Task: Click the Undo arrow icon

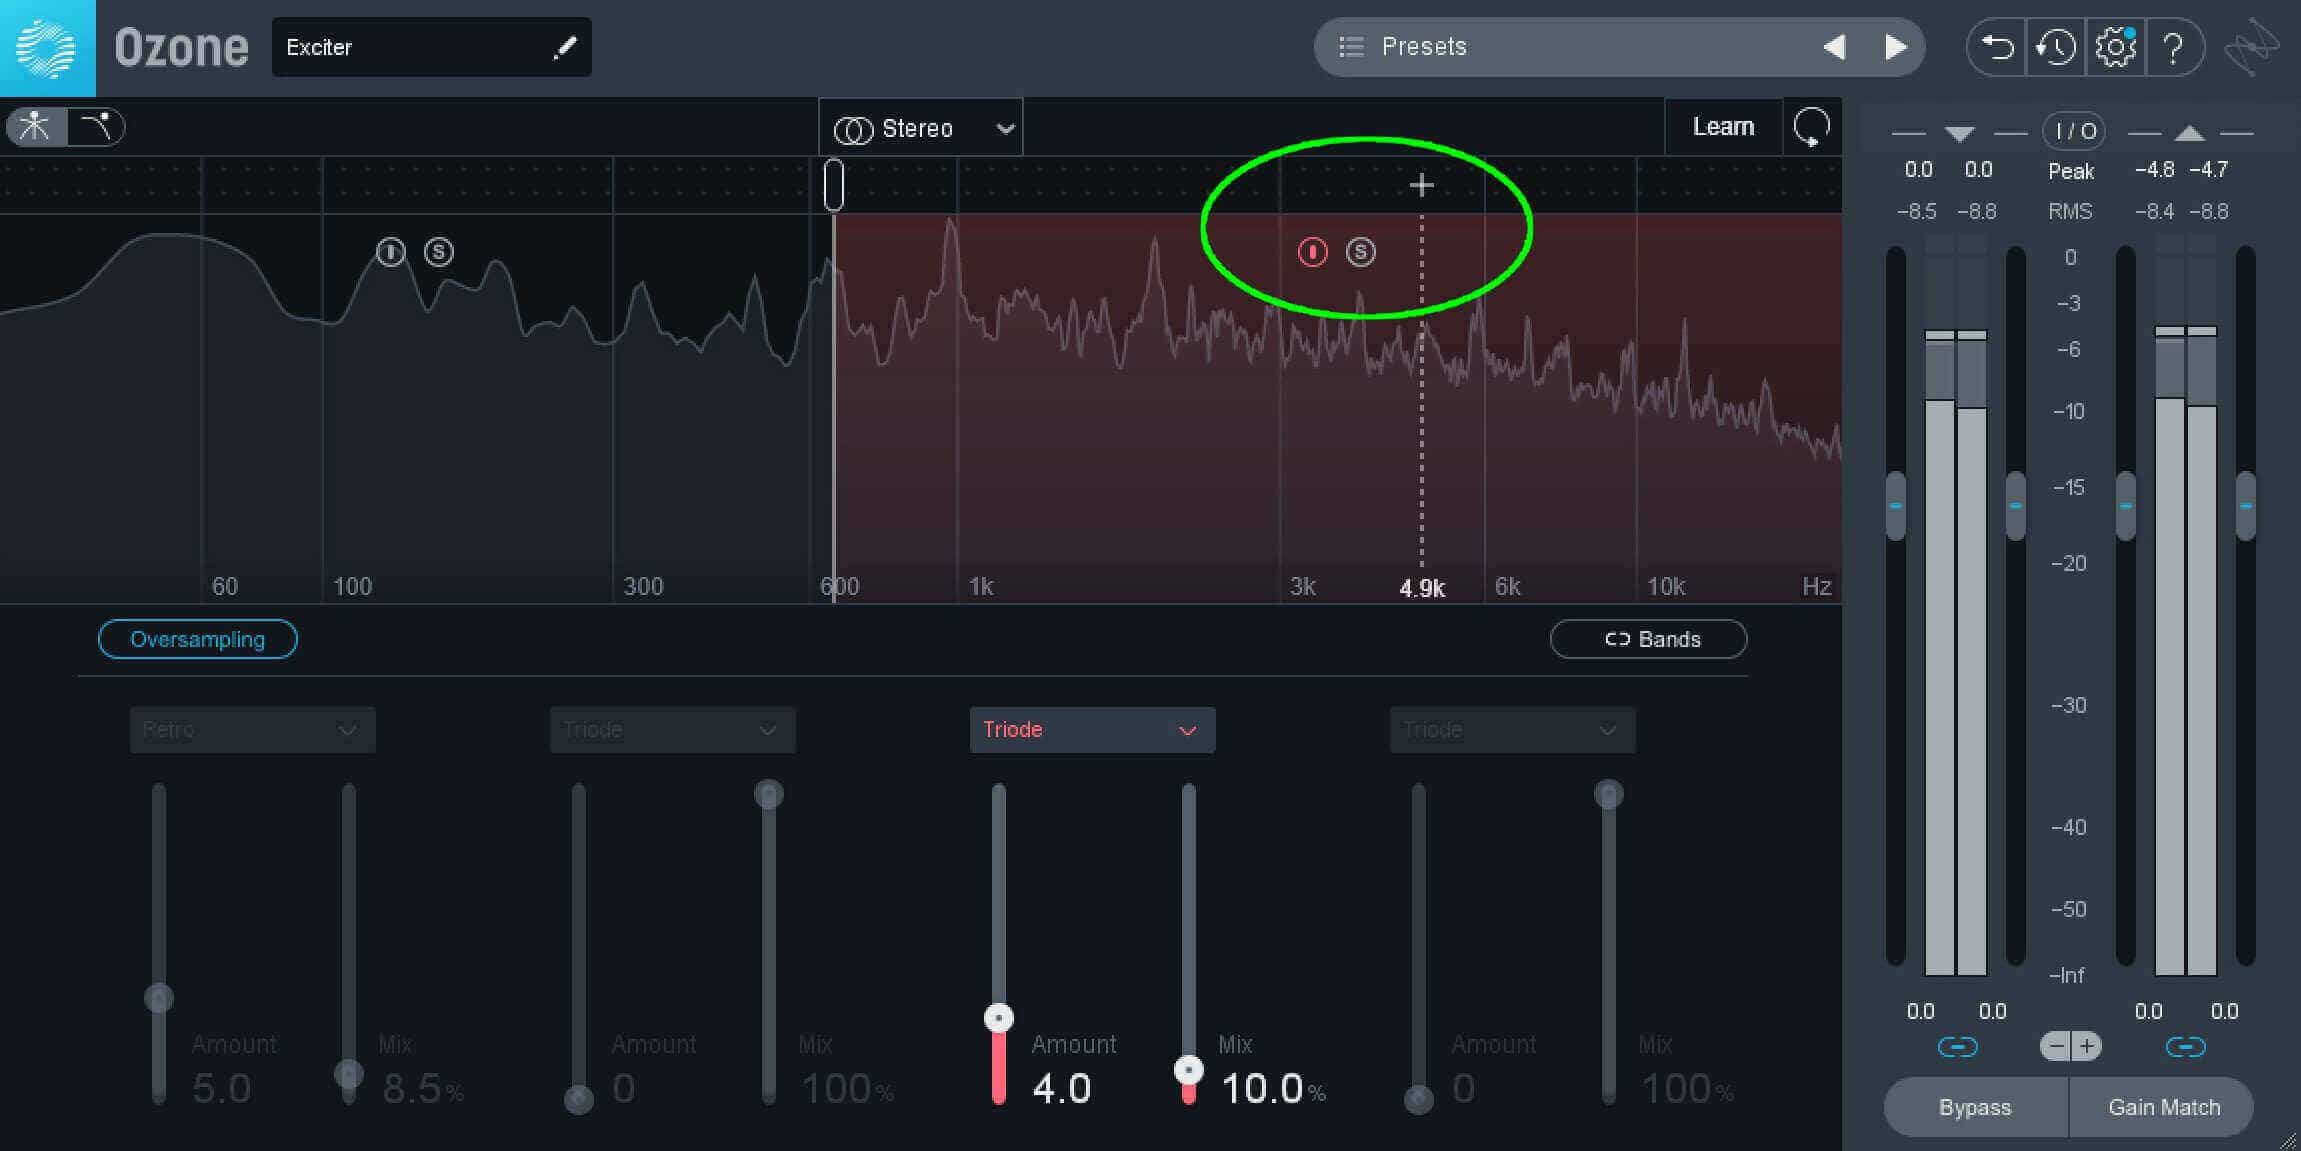Action: (1996, 47)
